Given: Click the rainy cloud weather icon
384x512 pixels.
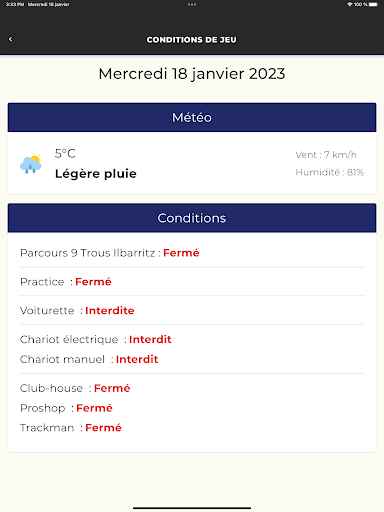Looking at the screenshot, I should tap(31, 164).
